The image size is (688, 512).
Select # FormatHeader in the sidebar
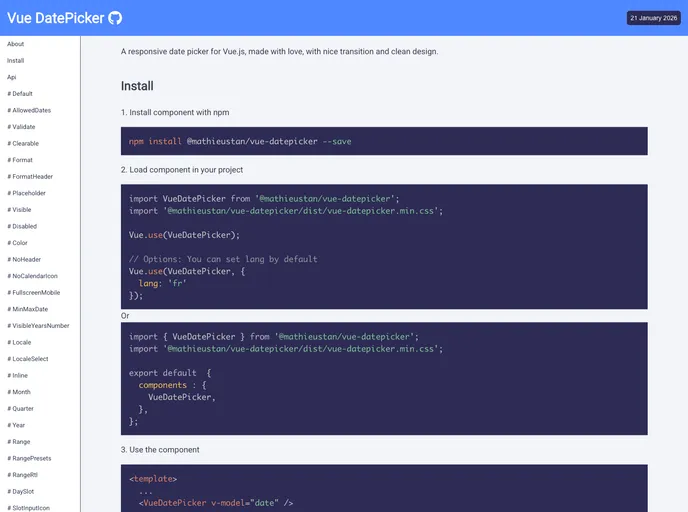pyautogui.click(x=30, y=176)
